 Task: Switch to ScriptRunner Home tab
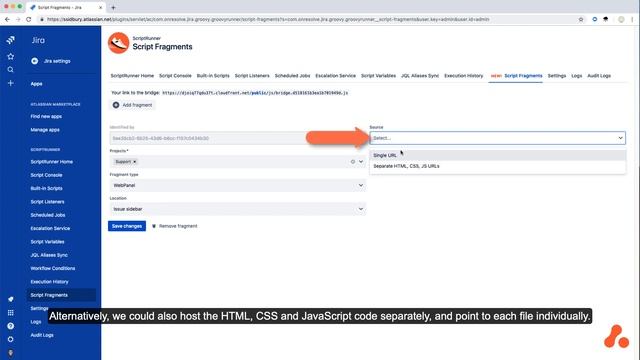tap(132, 76)
